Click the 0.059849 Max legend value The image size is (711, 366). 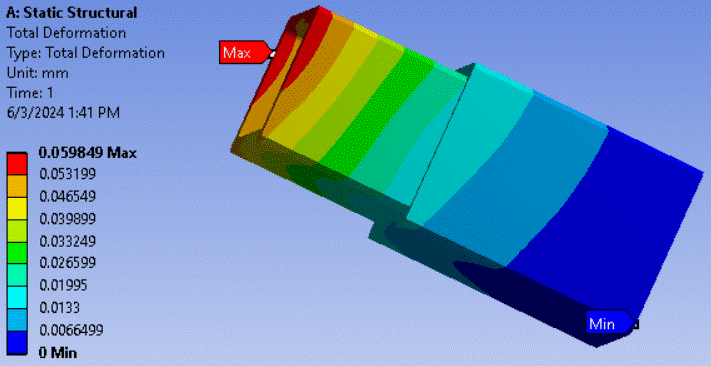click(88, 153)
